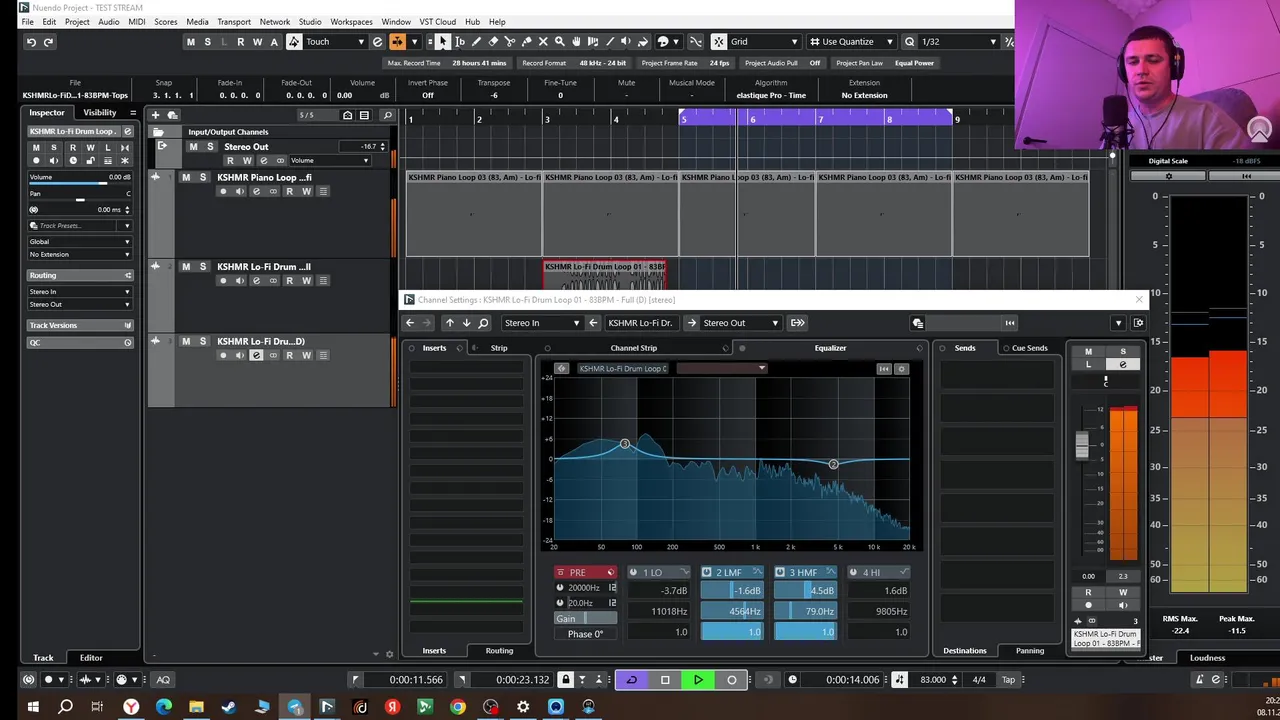
Task: Select the Erase tool
Action: click(493, 42)
